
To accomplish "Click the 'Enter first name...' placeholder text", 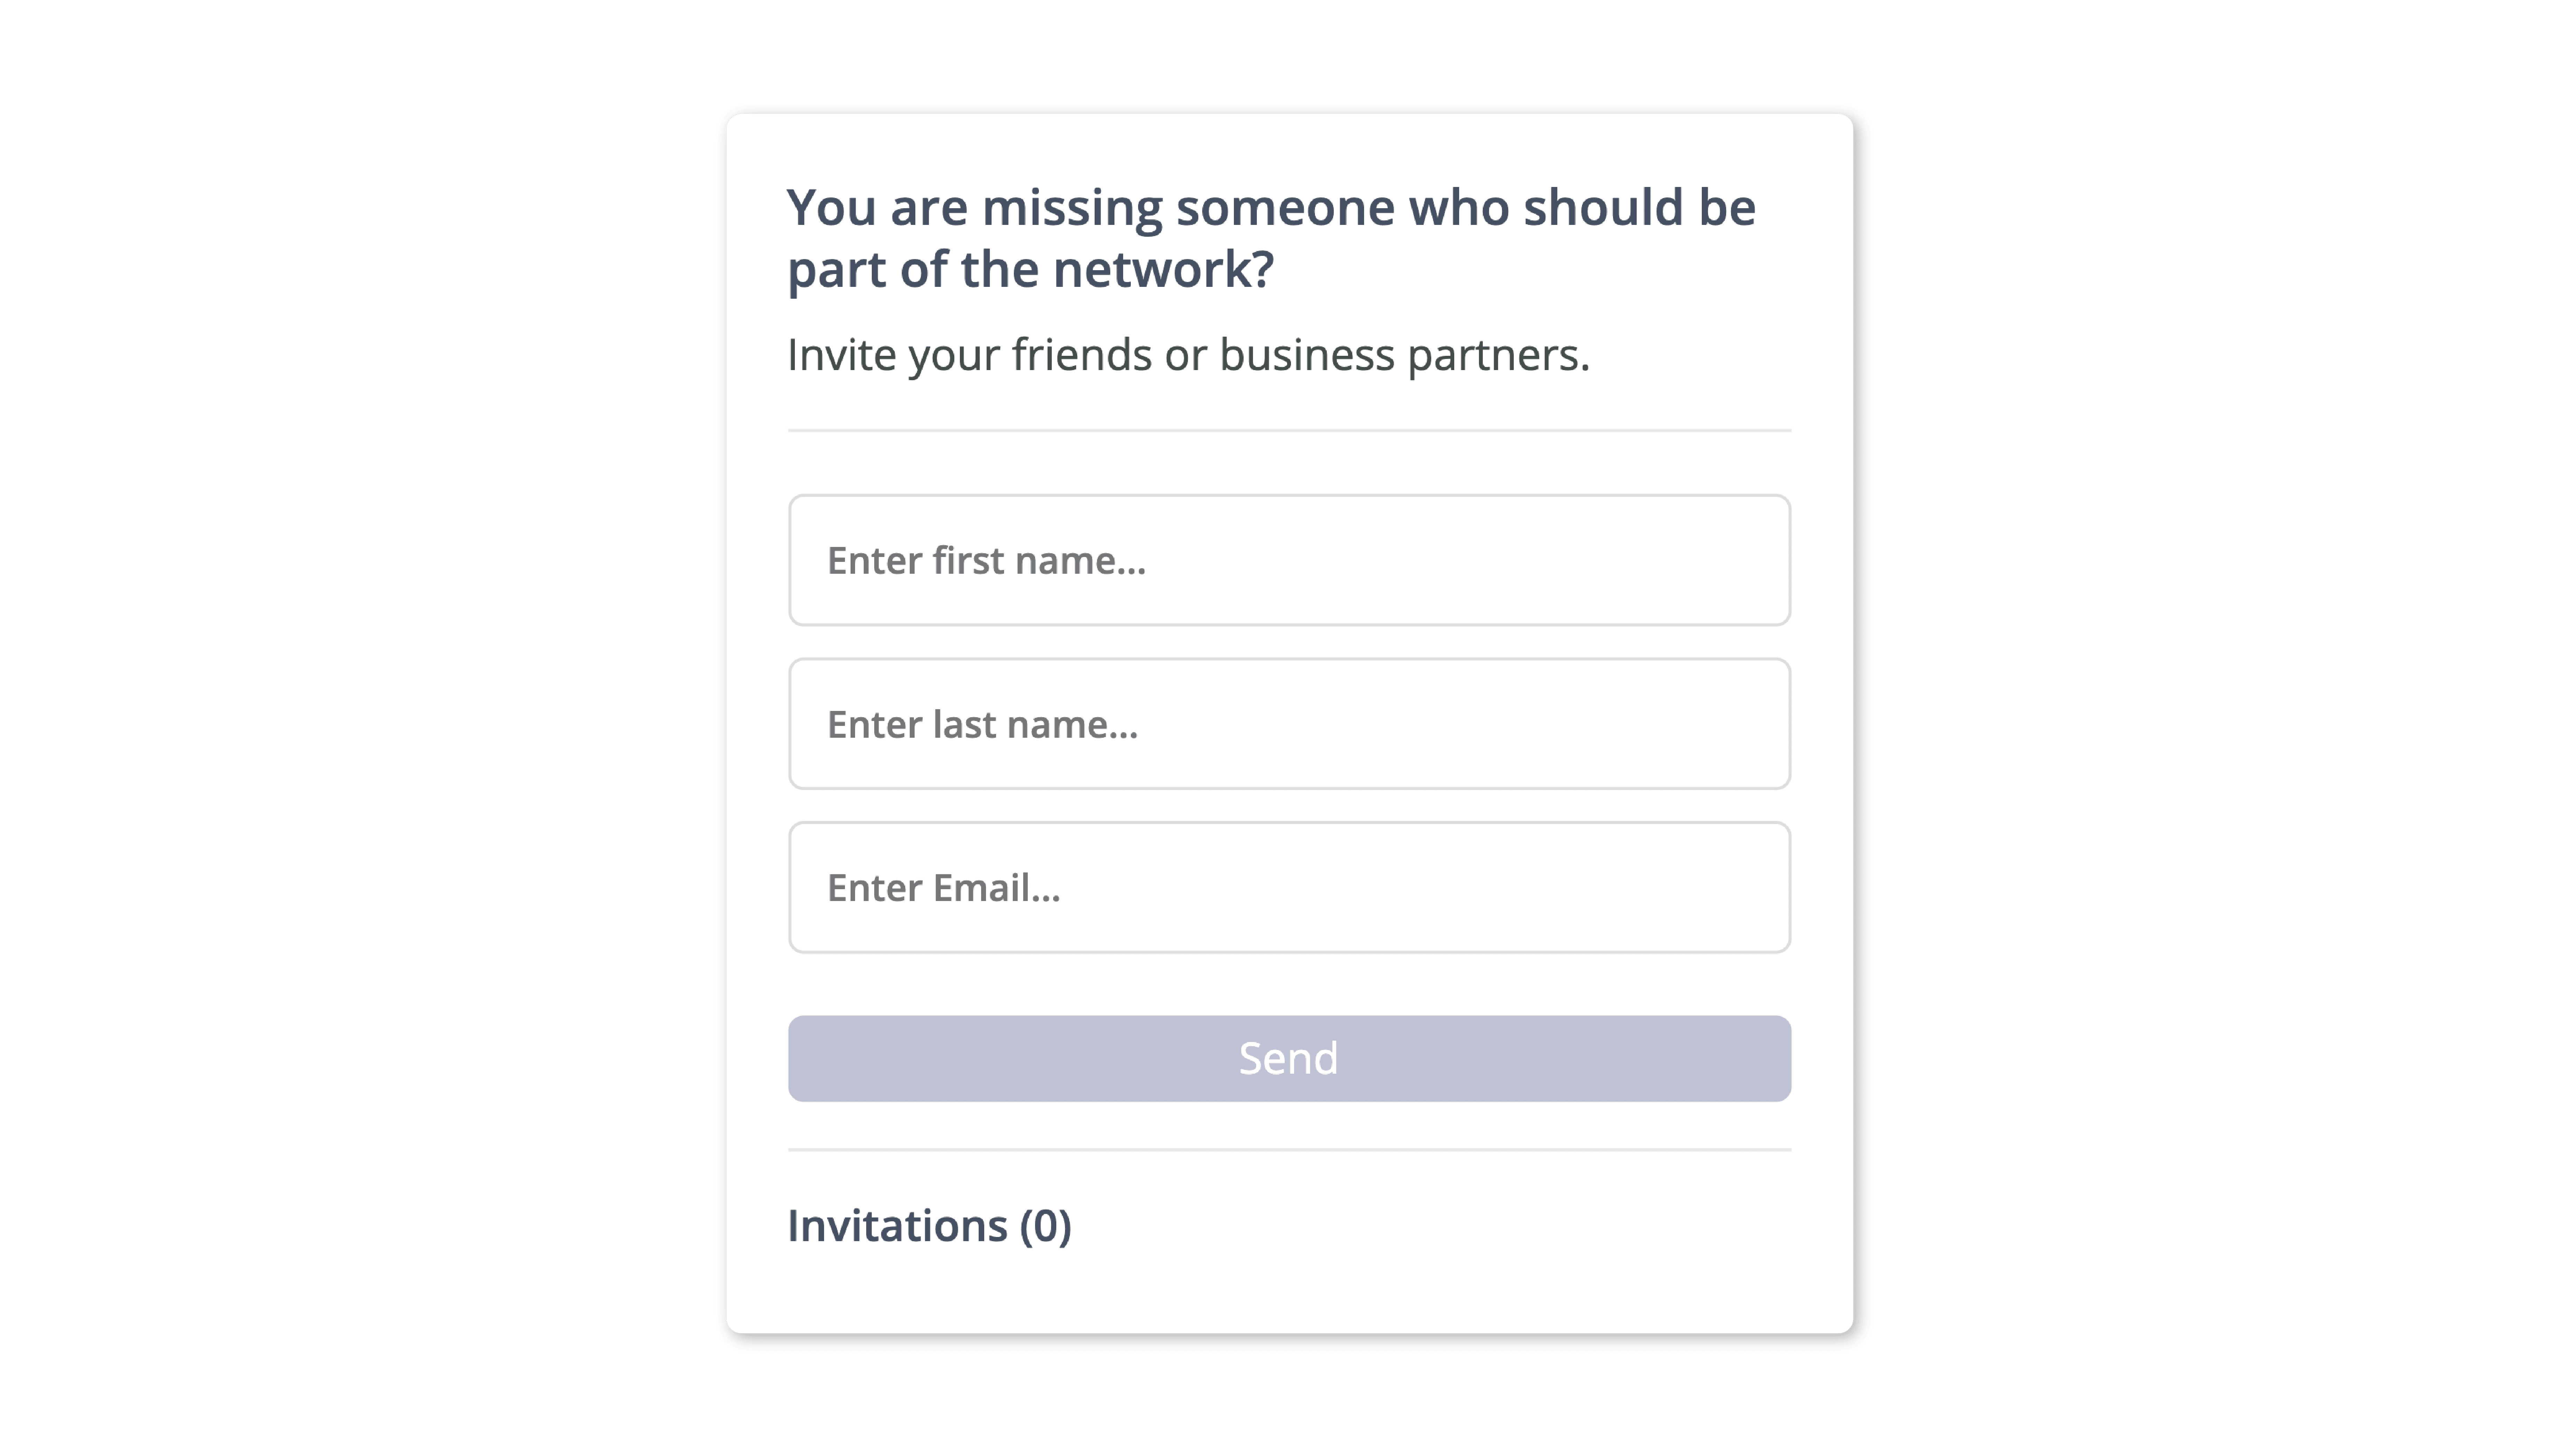I will (x=986, y=561).
